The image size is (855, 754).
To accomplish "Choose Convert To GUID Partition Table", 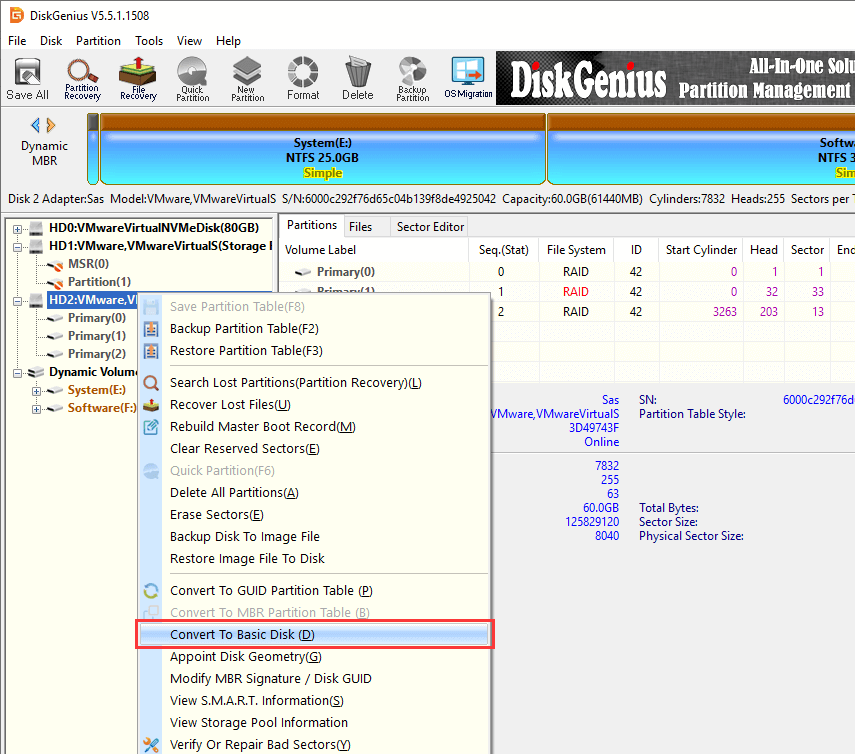I will 270,591.
